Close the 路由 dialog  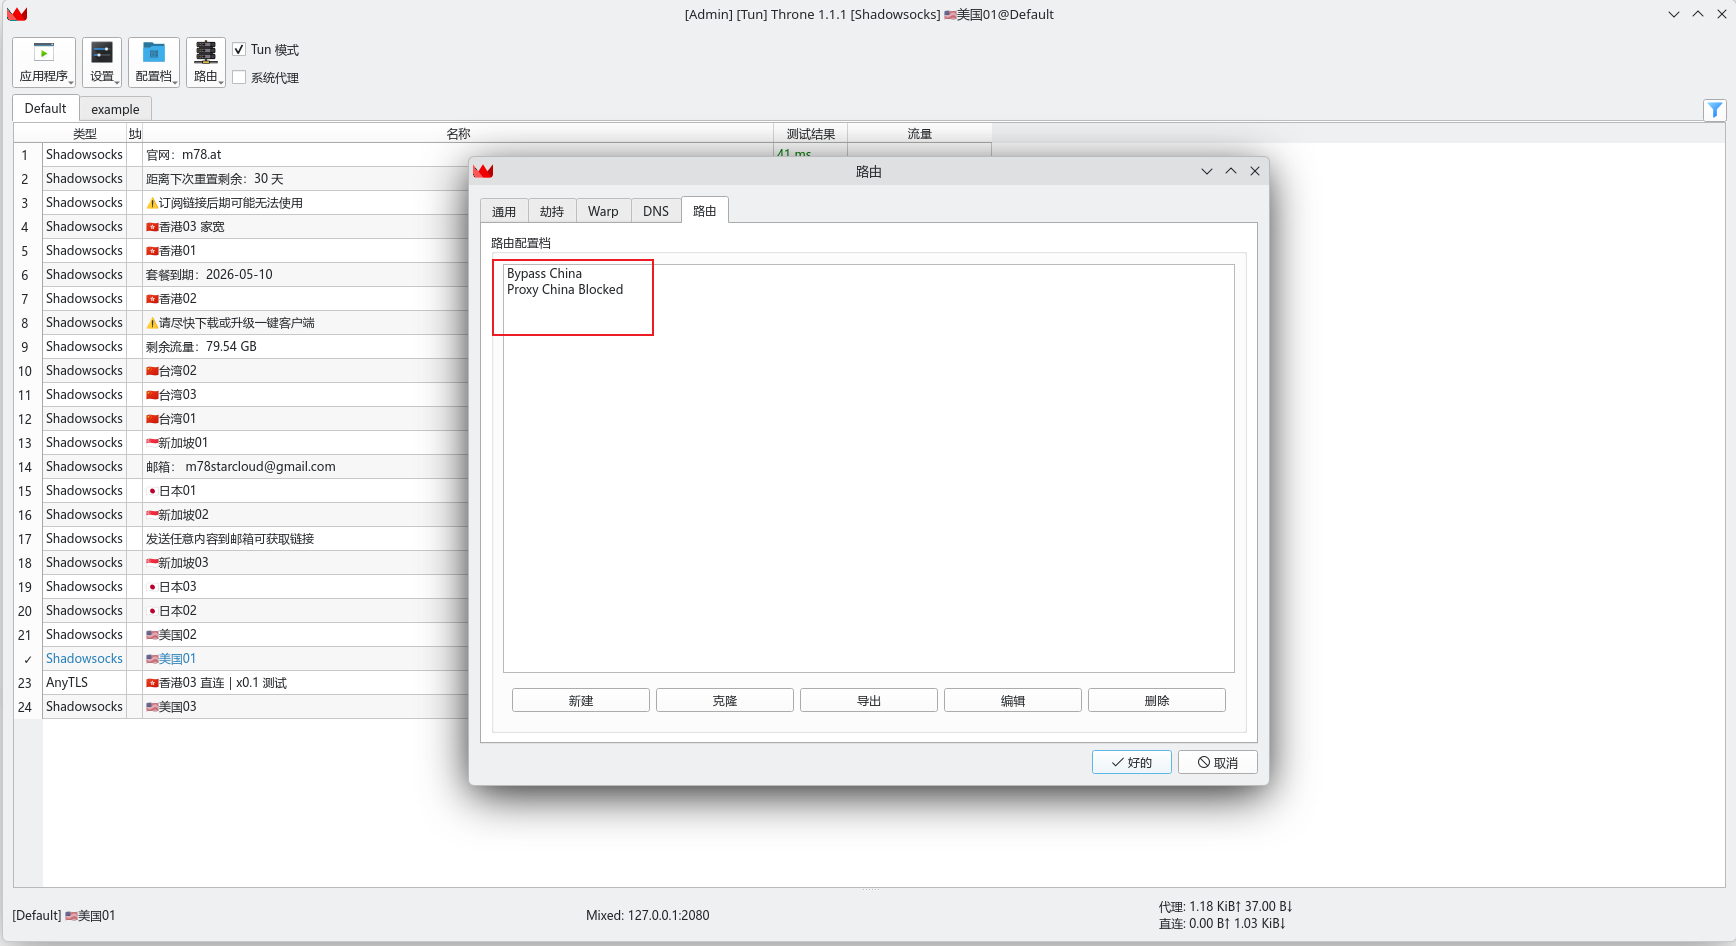point(1255,171)
